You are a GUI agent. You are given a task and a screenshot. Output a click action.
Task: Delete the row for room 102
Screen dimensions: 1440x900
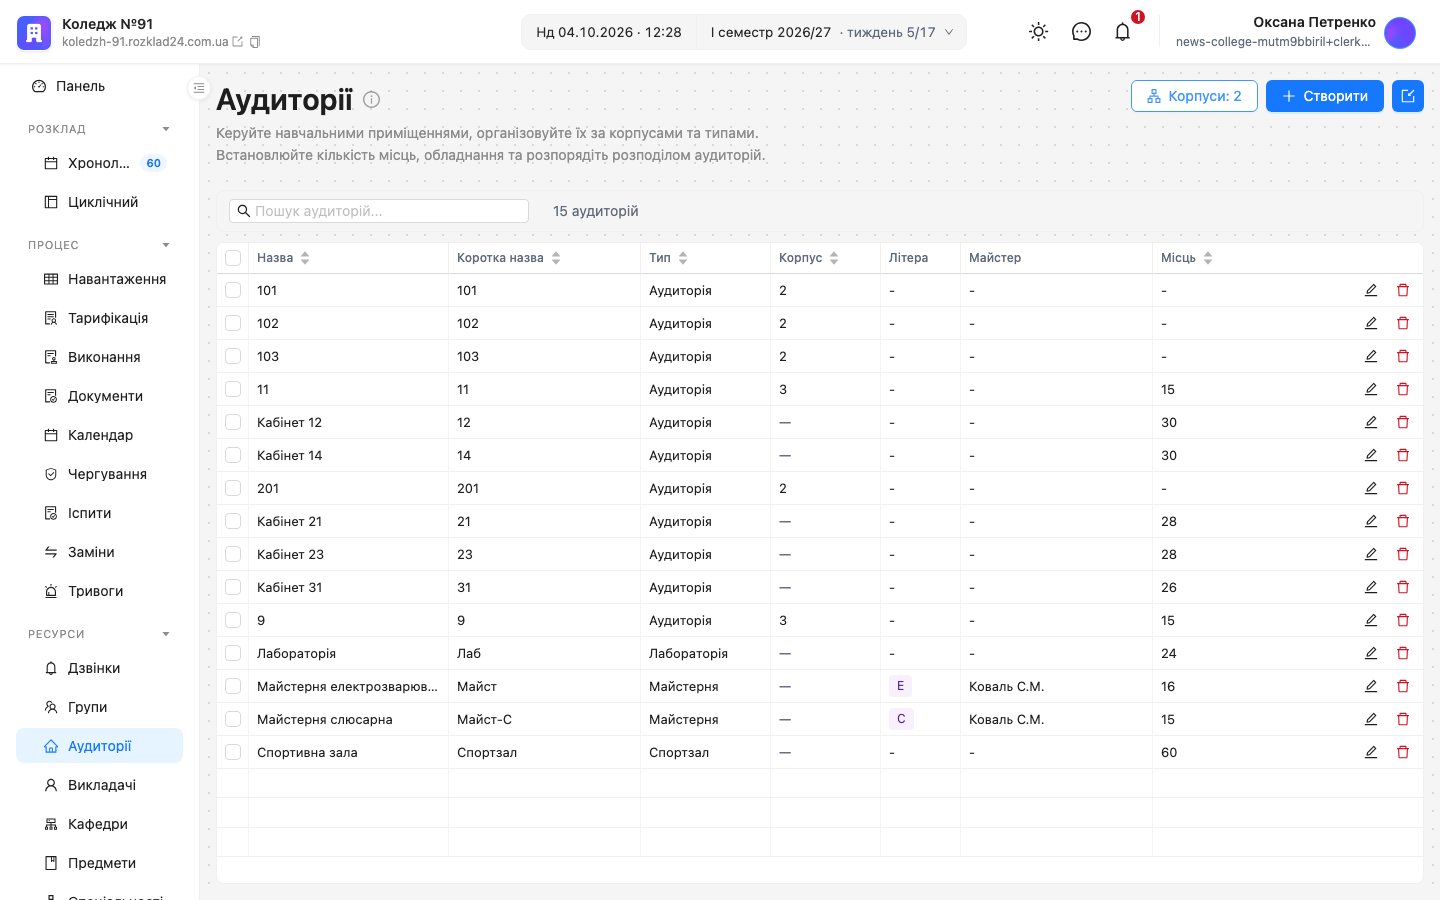click(x=1403, y=323)
